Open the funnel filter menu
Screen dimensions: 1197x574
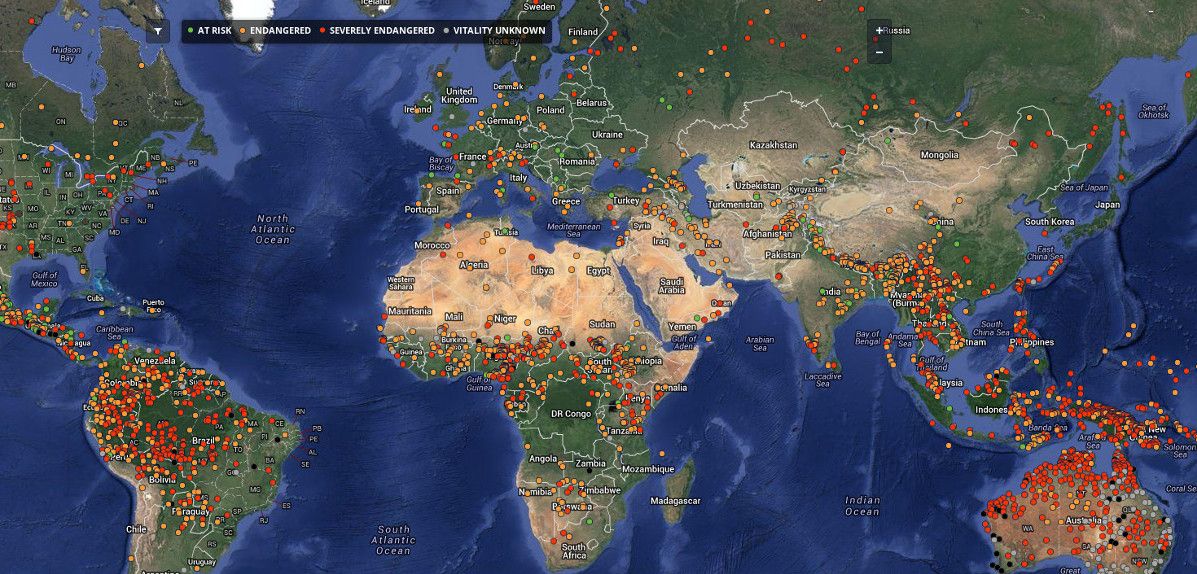[x=158, y=31]
